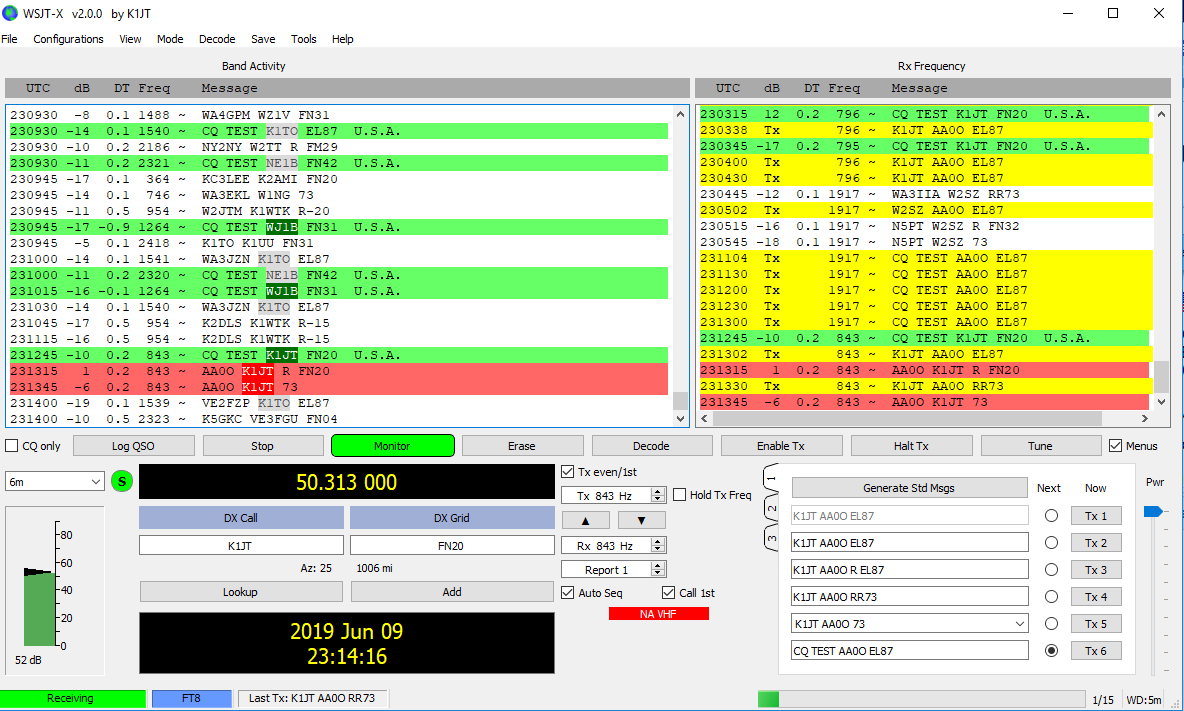Viewport: 1184px width, 711px height.
Task: Click Rx Frequency horizontal scrollbar right arrow
Action: (1145, 418)
